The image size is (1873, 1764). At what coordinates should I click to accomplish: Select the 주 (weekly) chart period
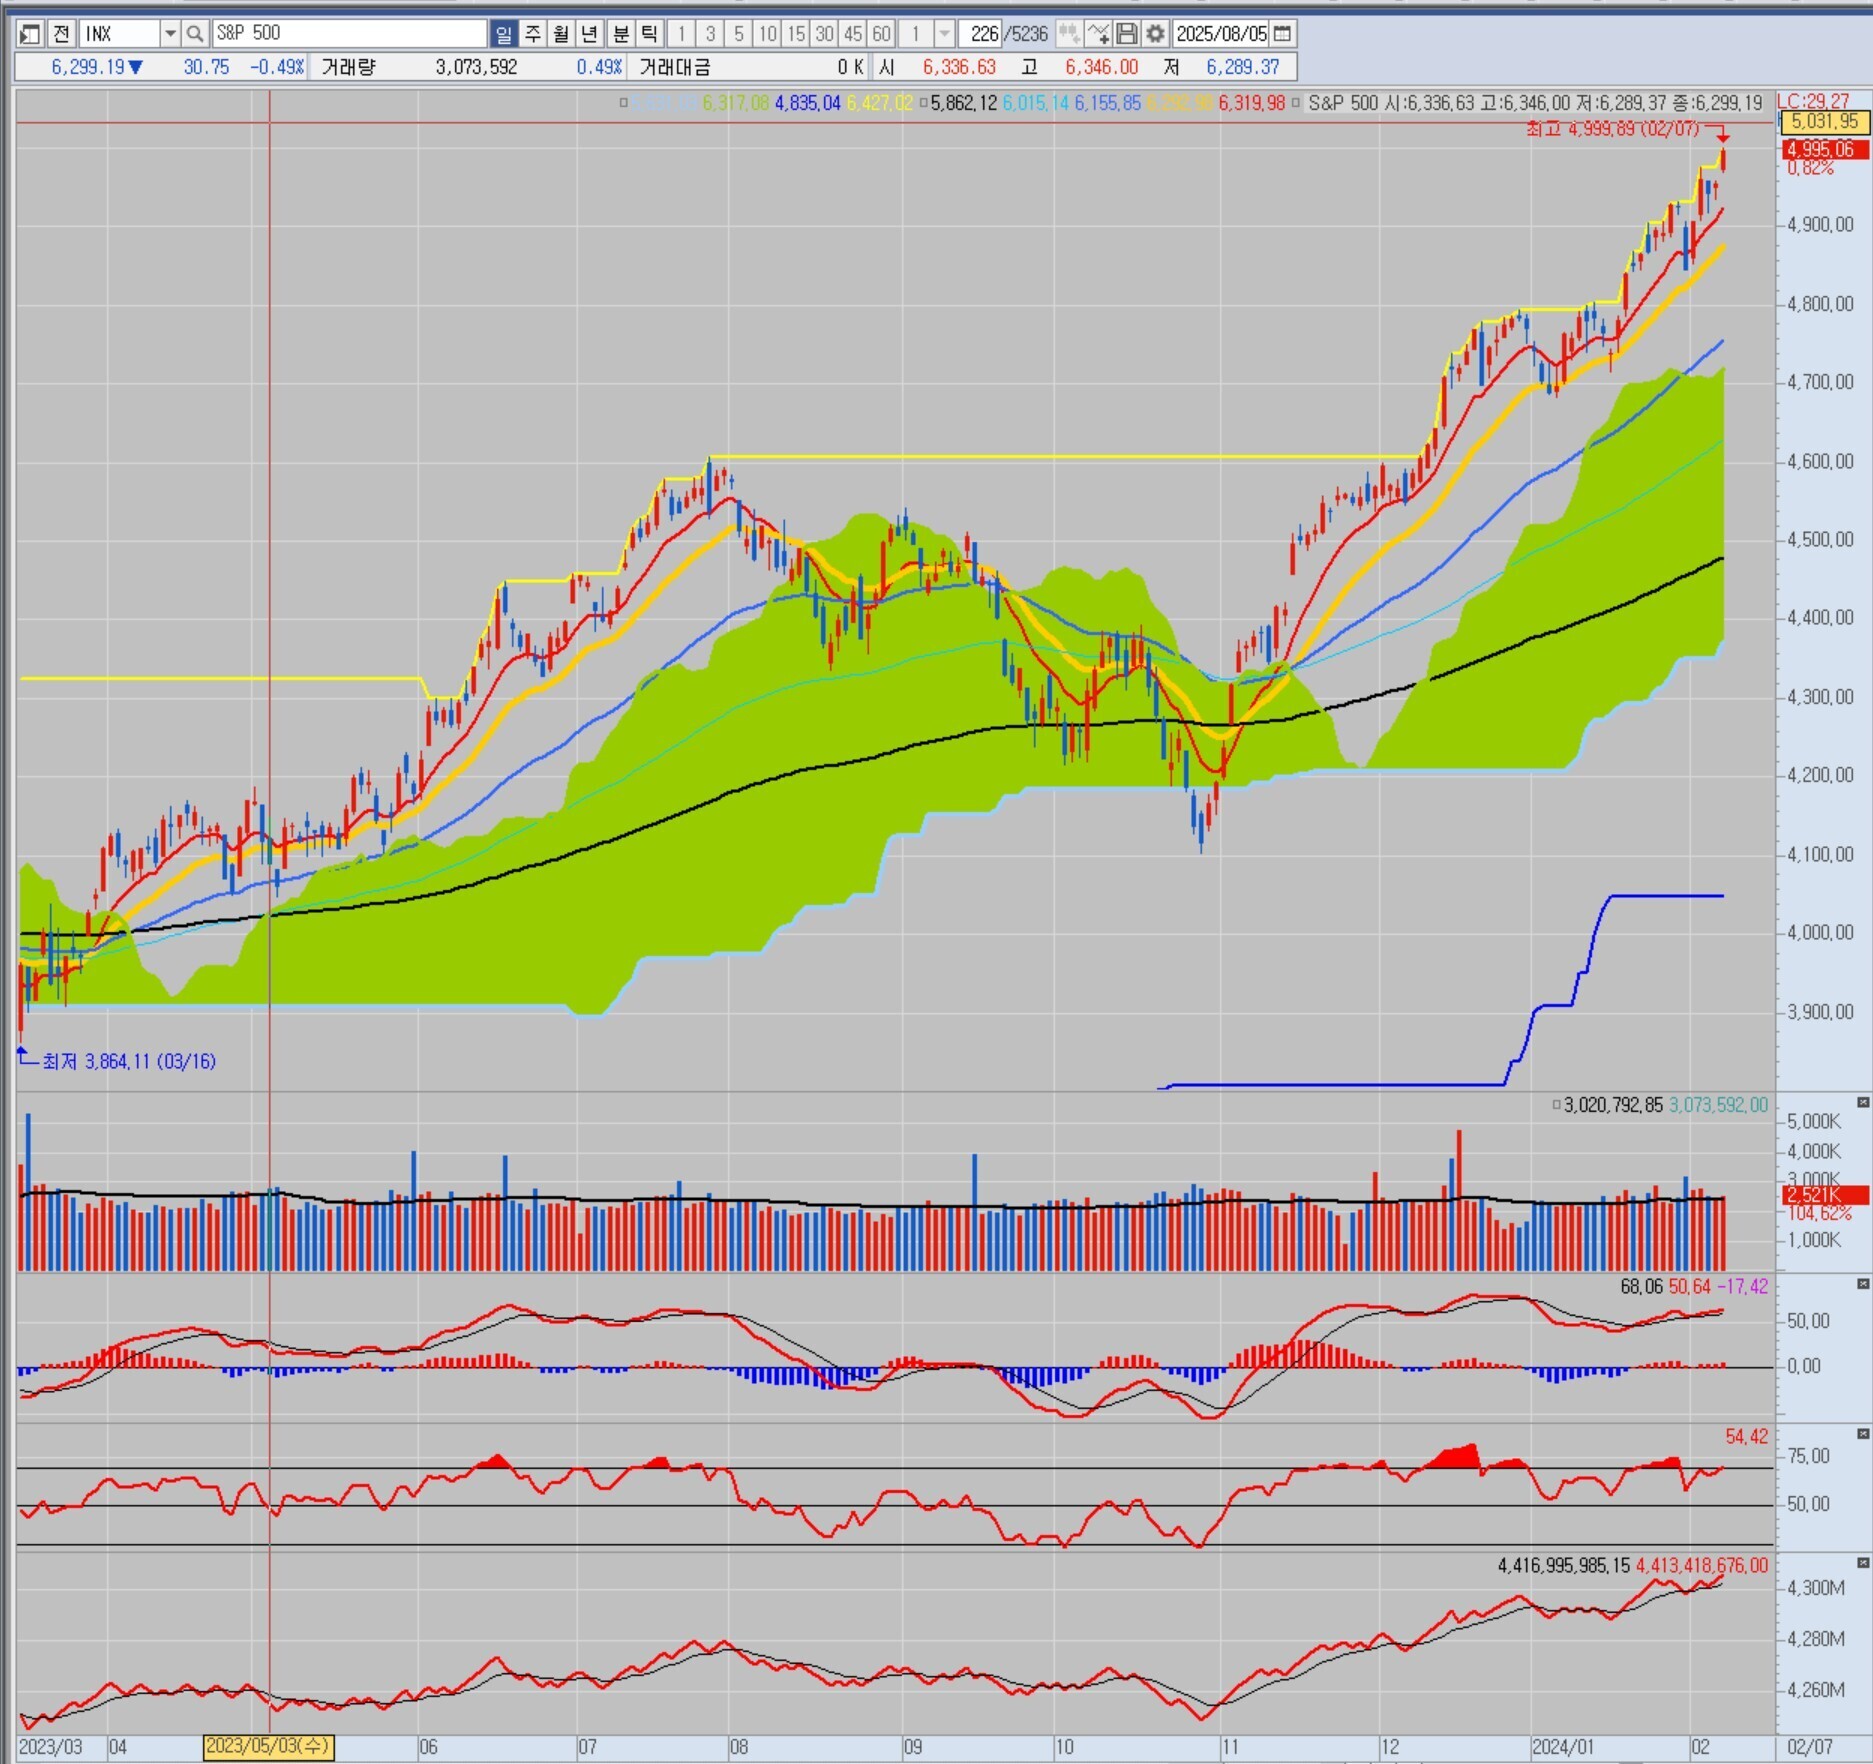point(532,34)
